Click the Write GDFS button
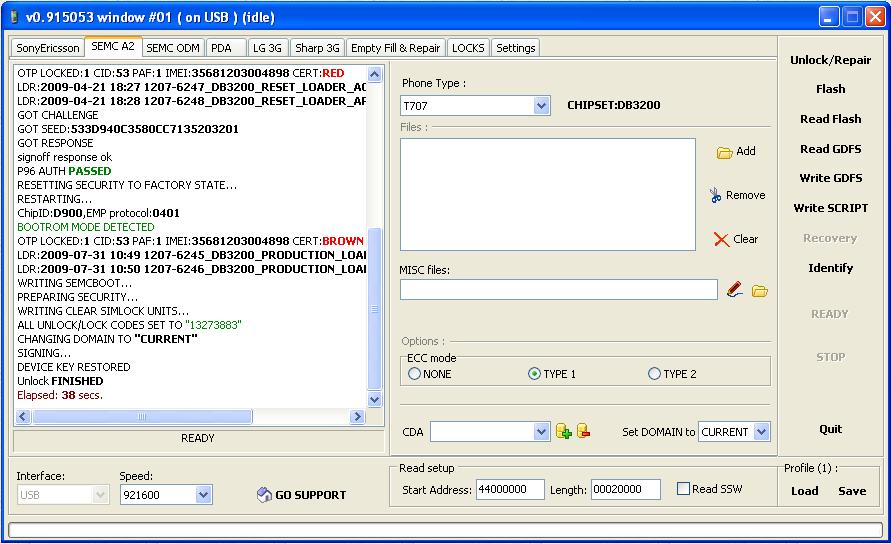 (830, 178)
